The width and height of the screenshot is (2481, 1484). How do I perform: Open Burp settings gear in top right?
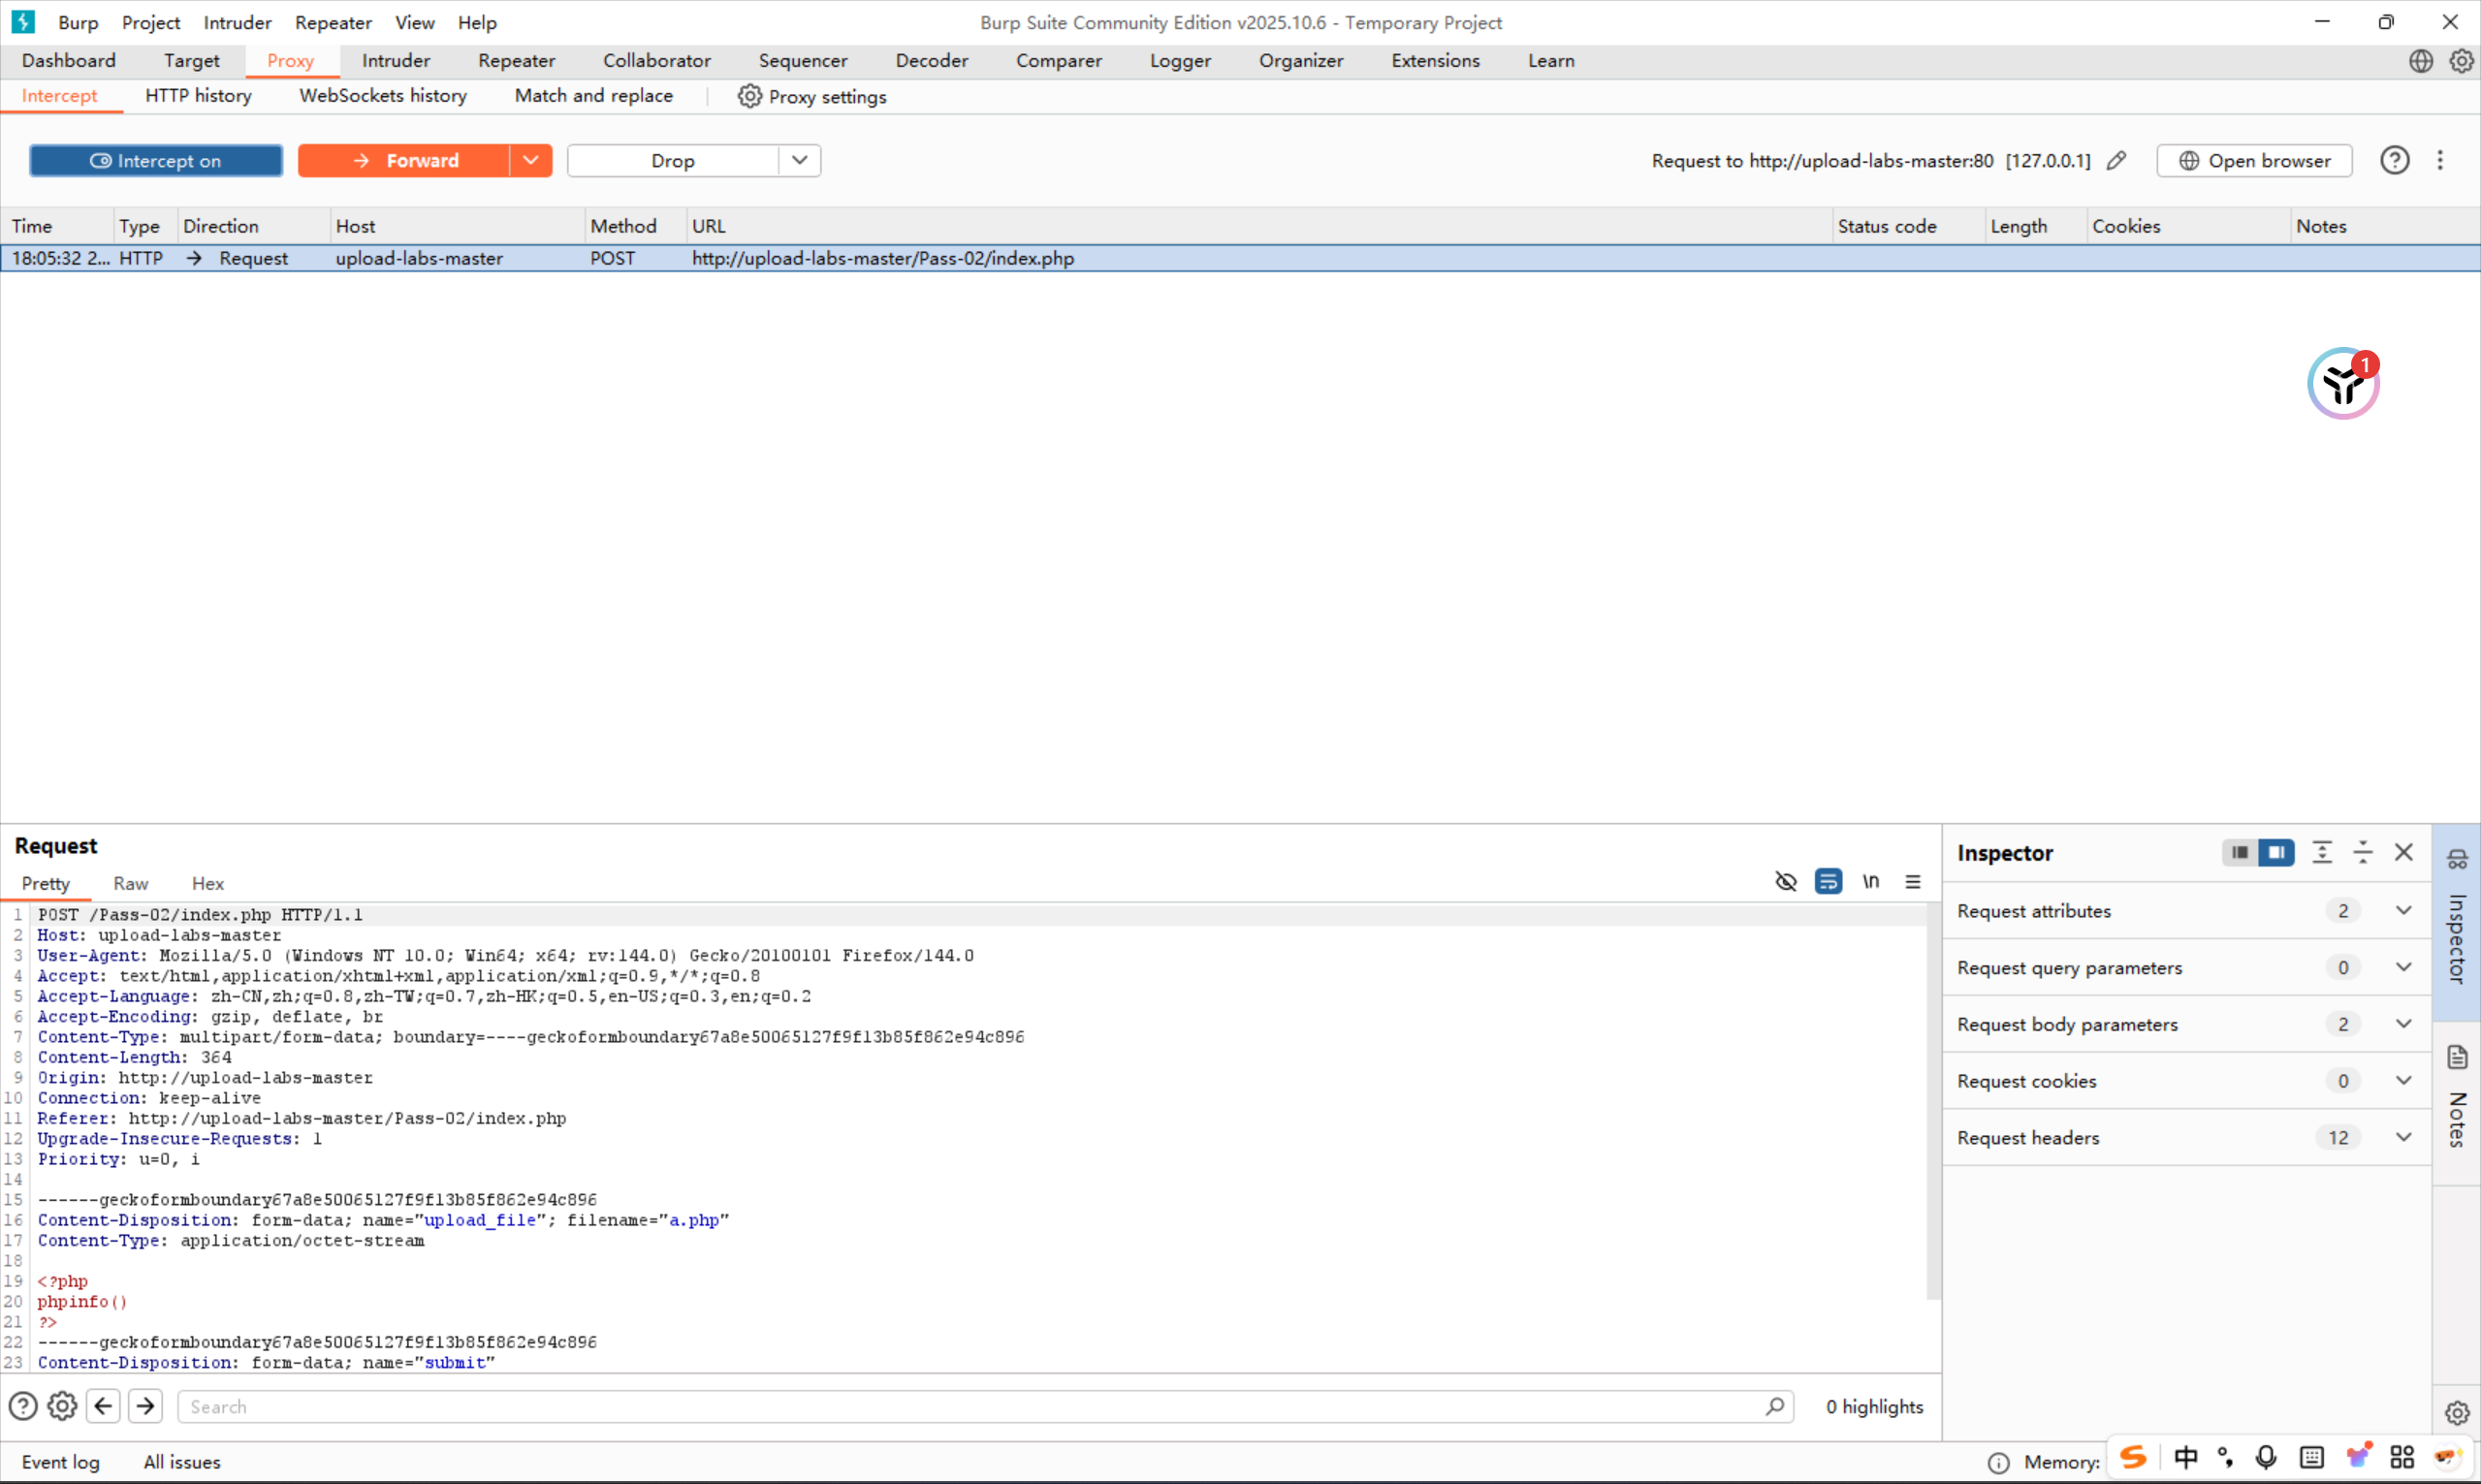2461,61
